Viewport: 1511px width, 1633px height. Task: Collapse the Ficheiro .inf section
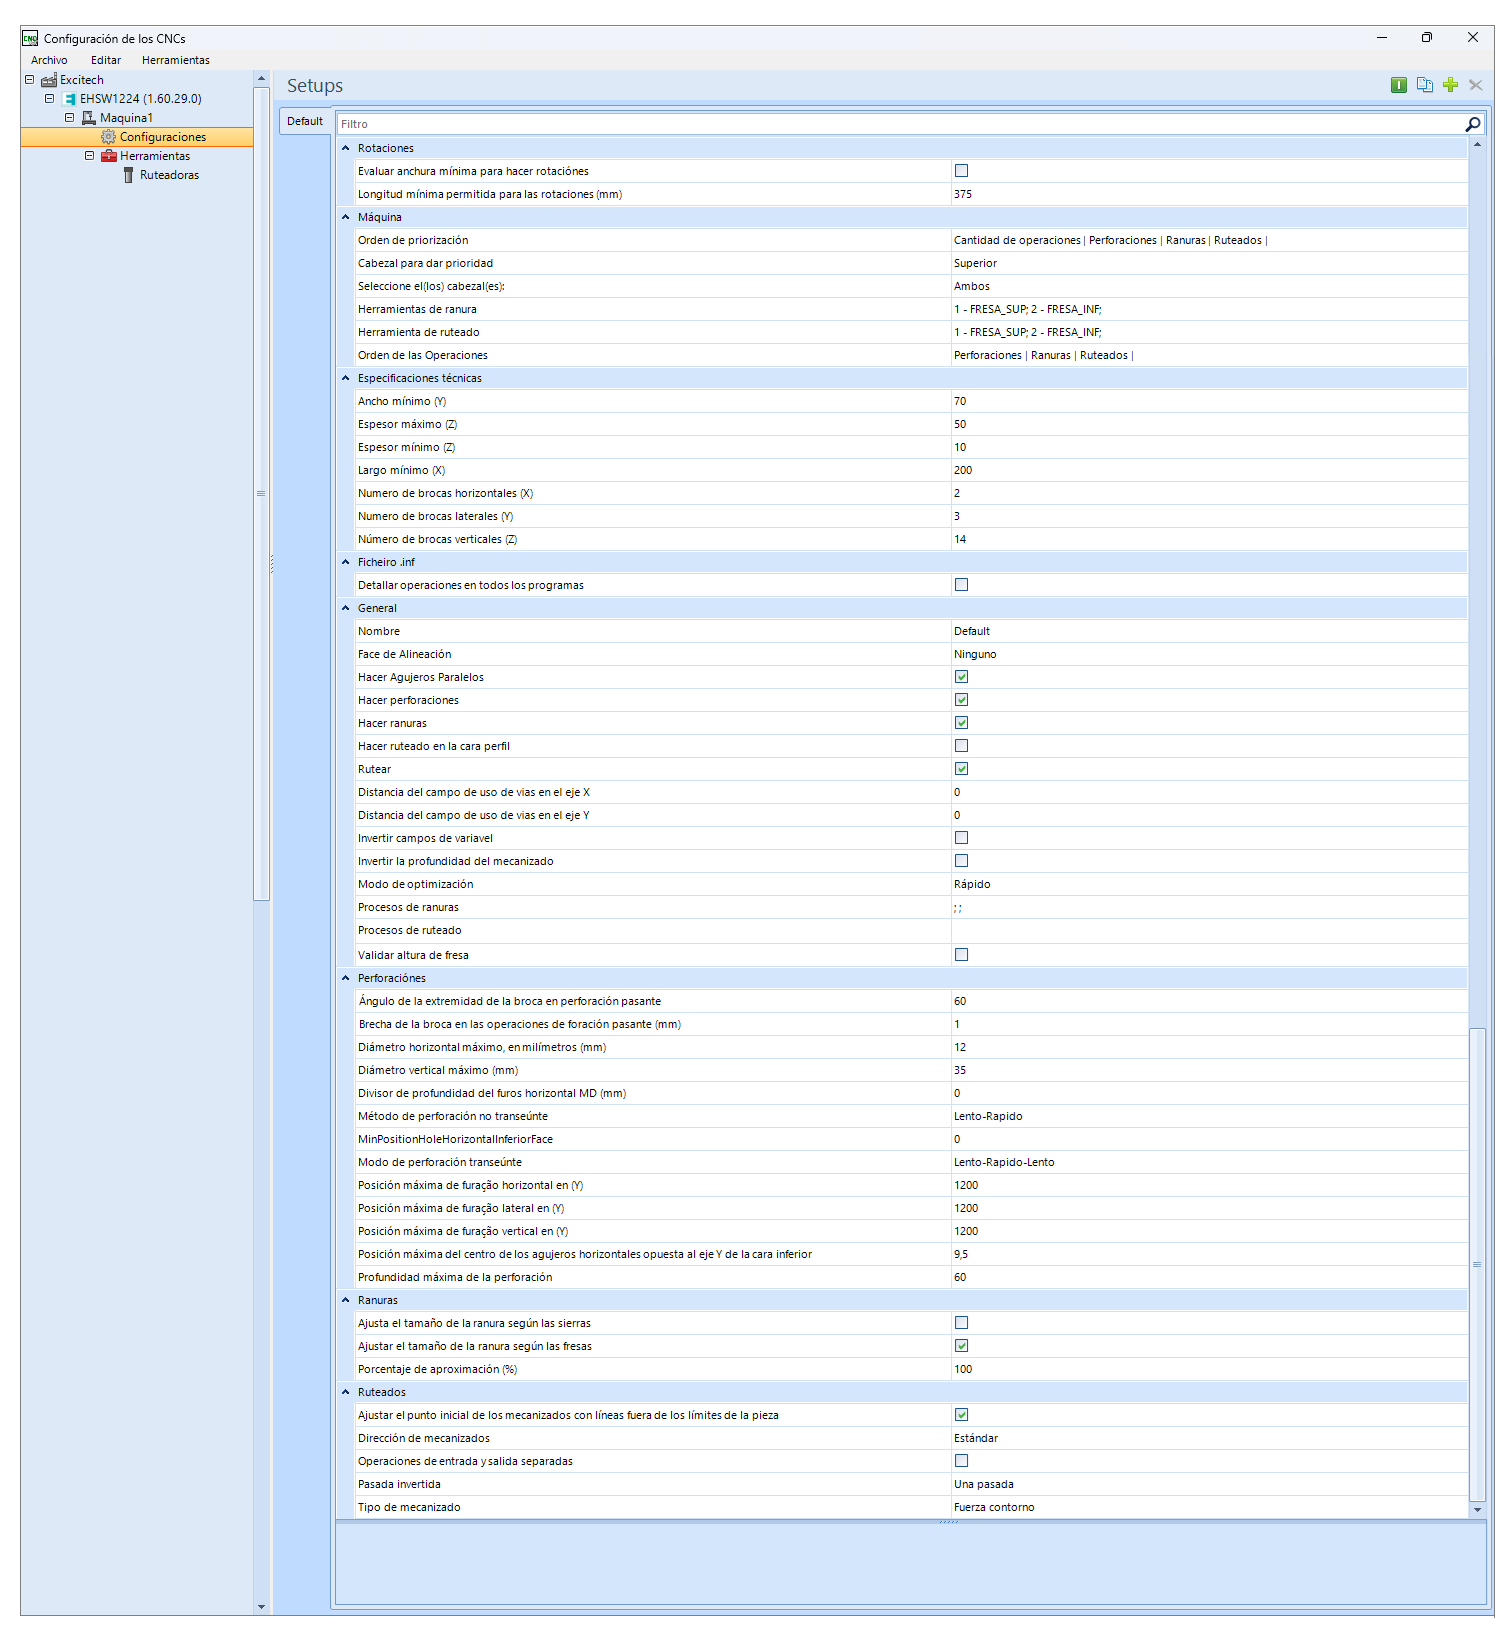point(346,562)
